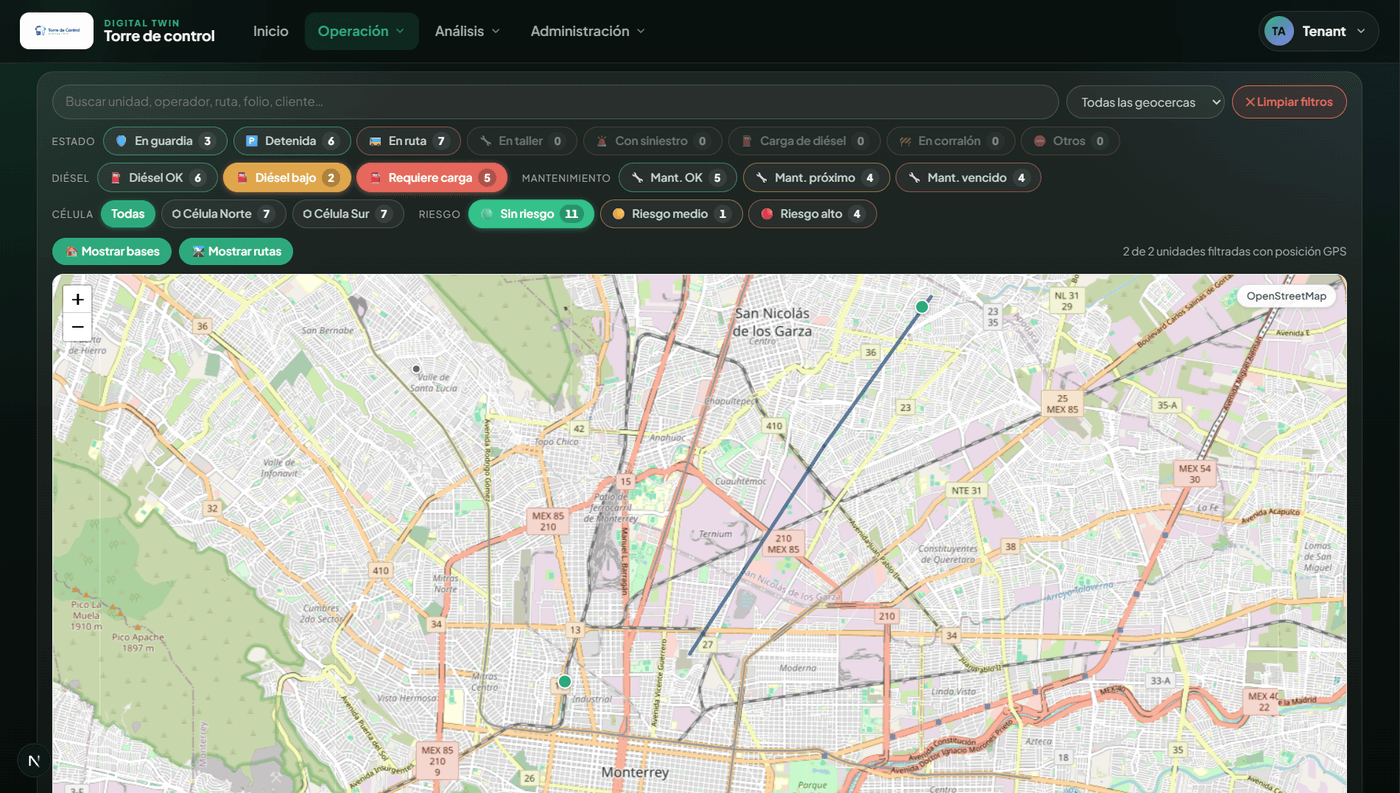Zoom out on the map

77,327
